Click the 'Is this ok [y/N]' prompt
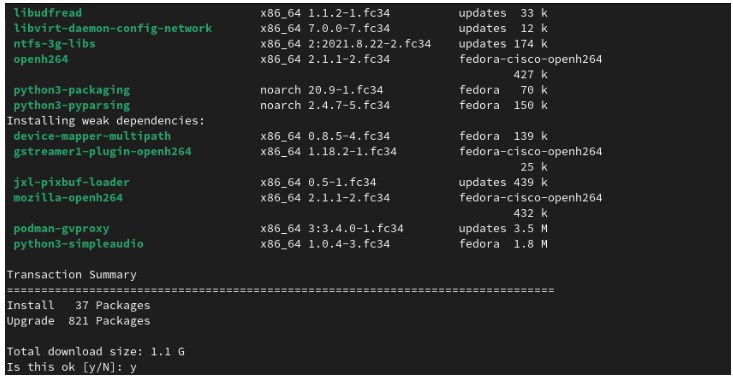 point(65,367)
